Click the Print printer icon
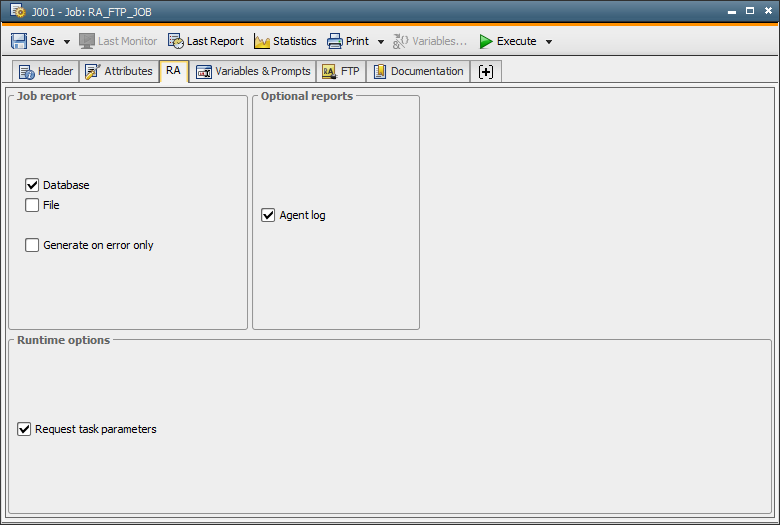This screenshot has height=525, width=780. [x=334, y=41]
